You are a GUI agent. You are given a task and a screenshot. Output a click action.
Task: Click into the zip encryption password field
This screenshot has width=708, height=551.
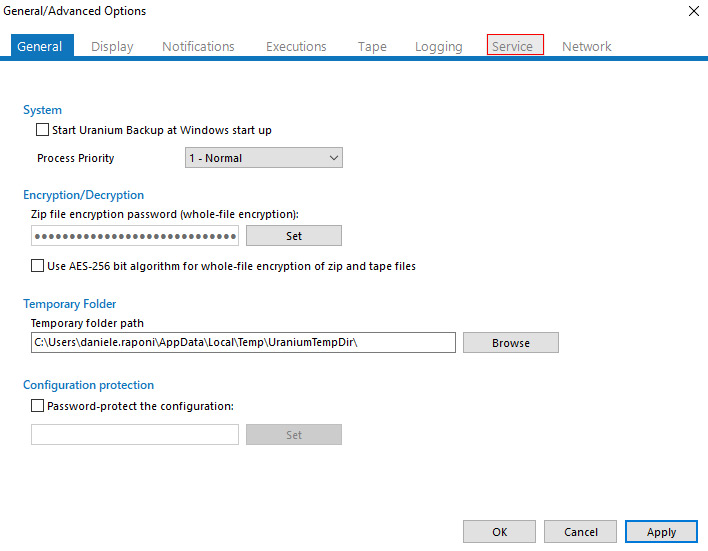click(x=135, y=236)
